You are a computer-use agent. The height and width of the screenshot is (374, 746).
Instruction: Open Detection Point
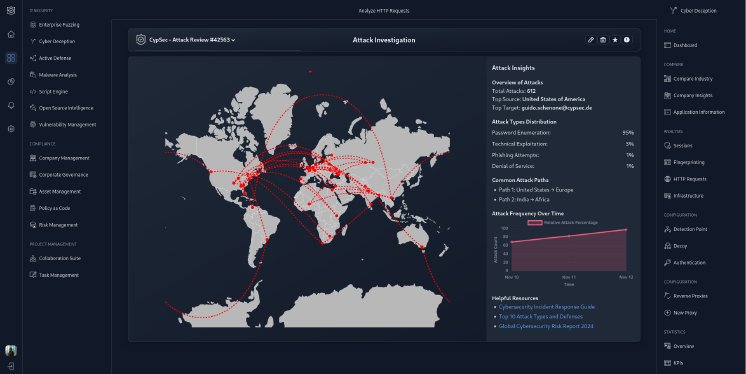(686, 229)
